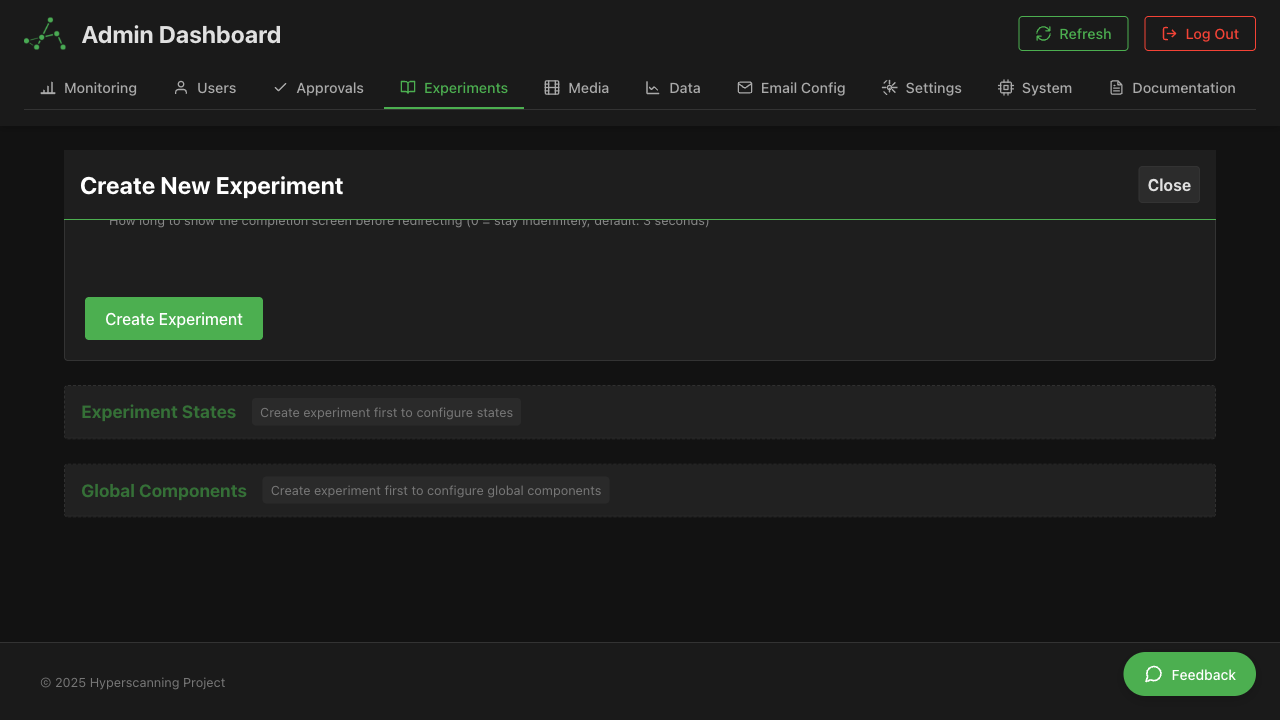Click the envelope Email Config icon
This screenshot has height=720, width=1280.
[x=744, y=88]
